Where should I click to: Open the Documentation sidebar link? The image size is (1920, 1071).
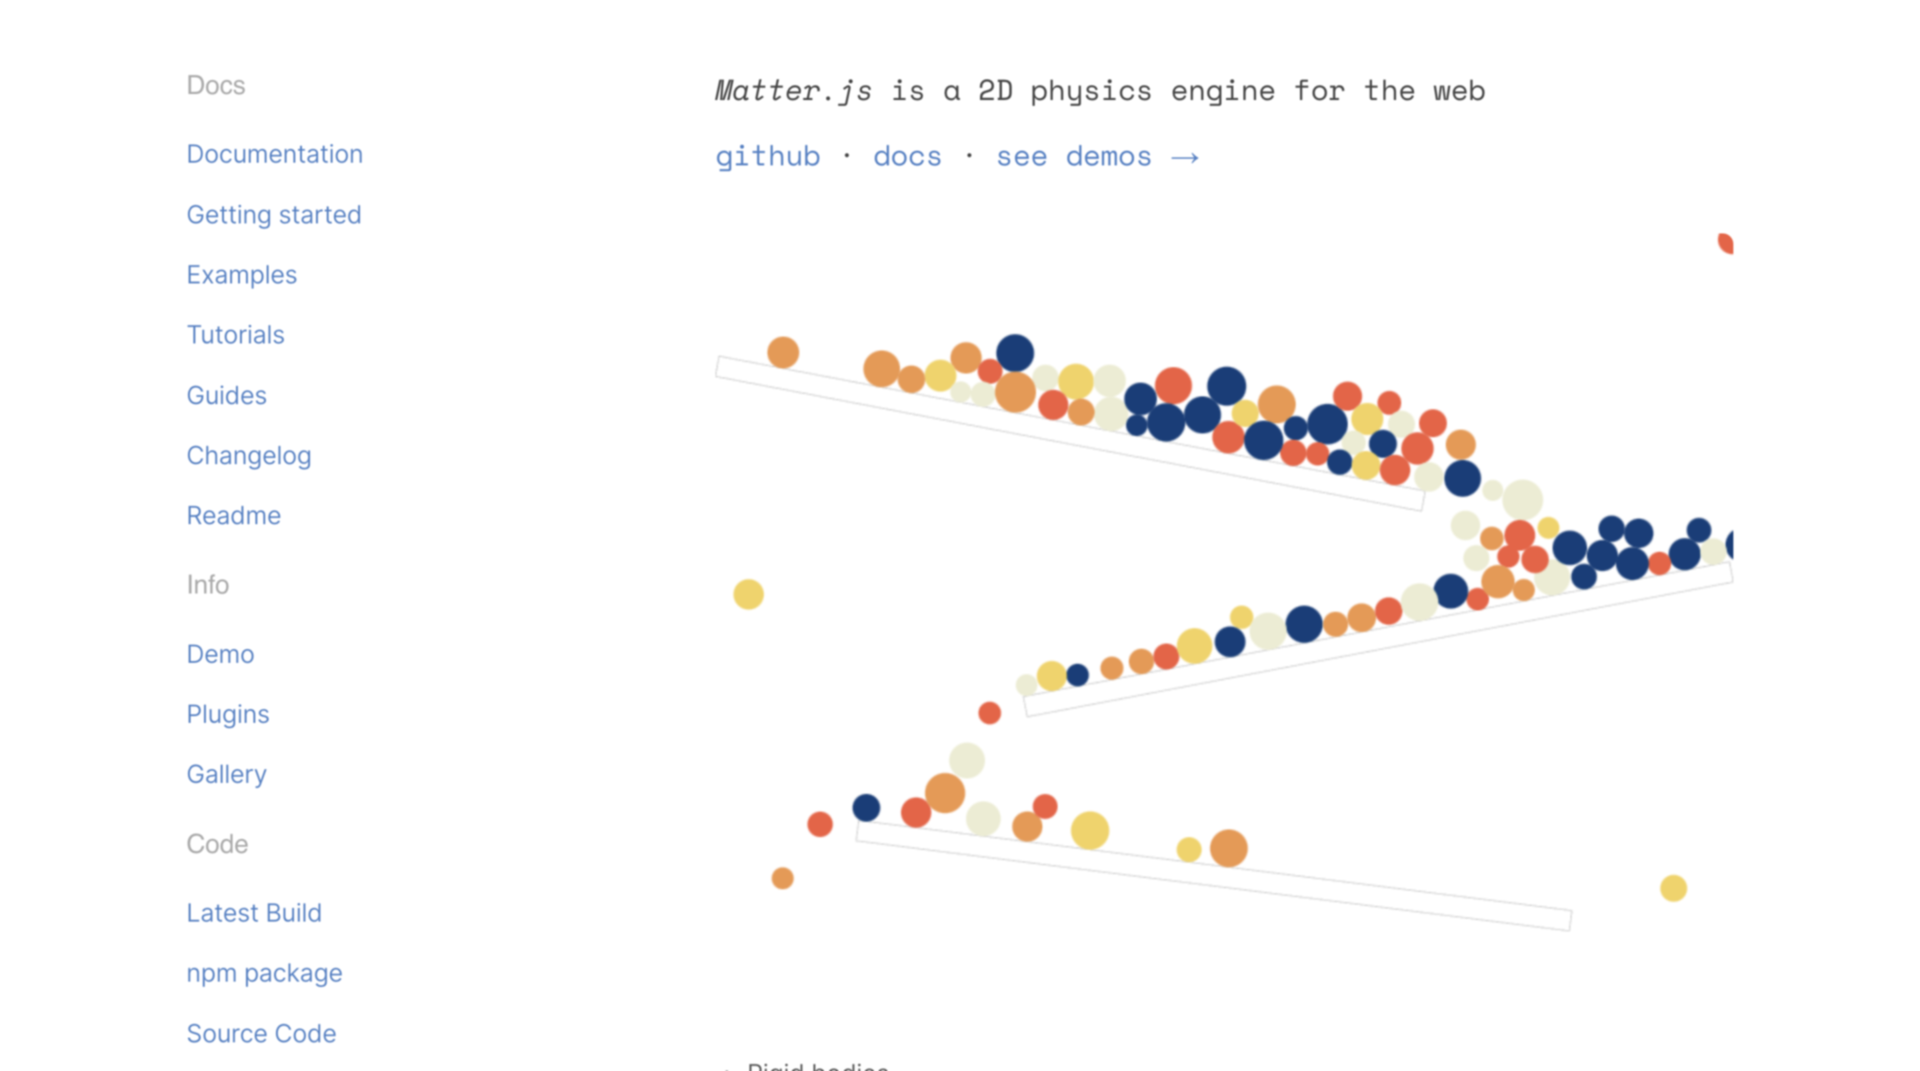(x=274, y=154)
